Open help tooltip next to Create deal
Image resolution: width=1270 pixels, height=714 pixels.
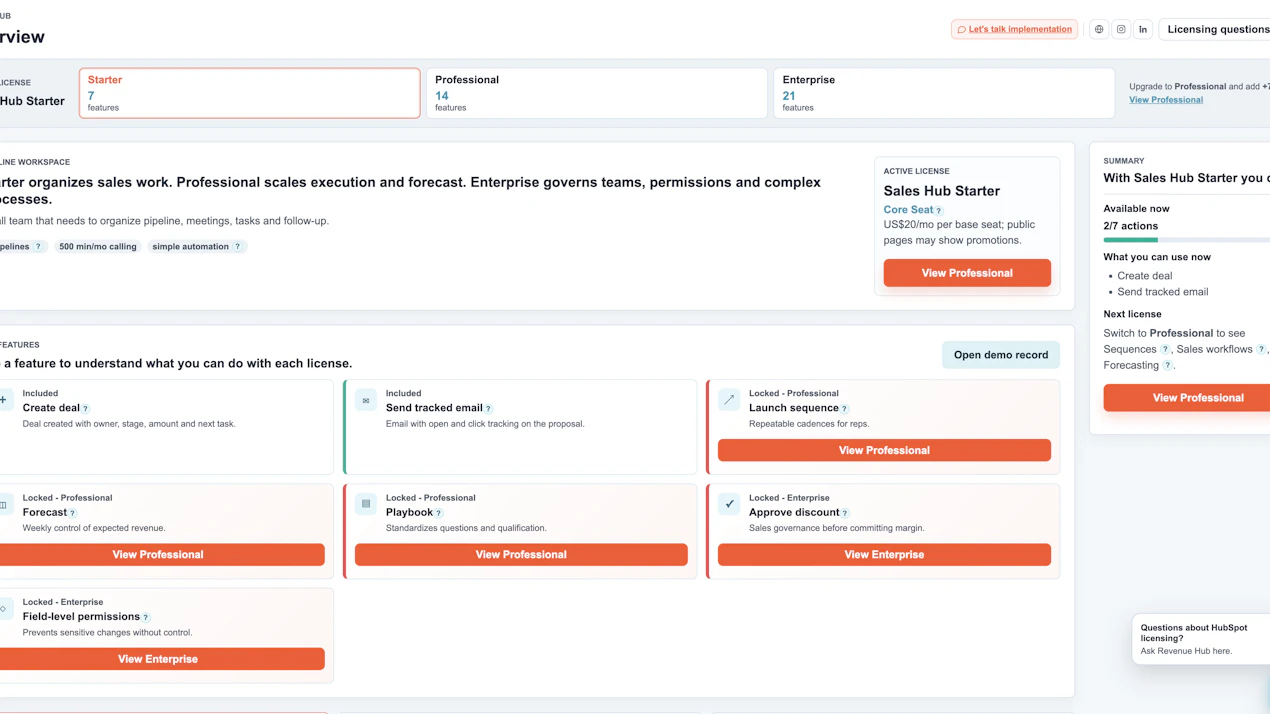pos(86,409)
